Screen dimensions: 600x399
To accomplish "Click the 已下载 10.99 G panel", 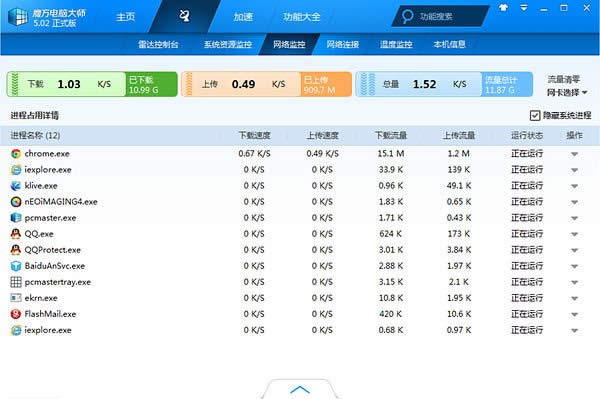I will [151, 84].
